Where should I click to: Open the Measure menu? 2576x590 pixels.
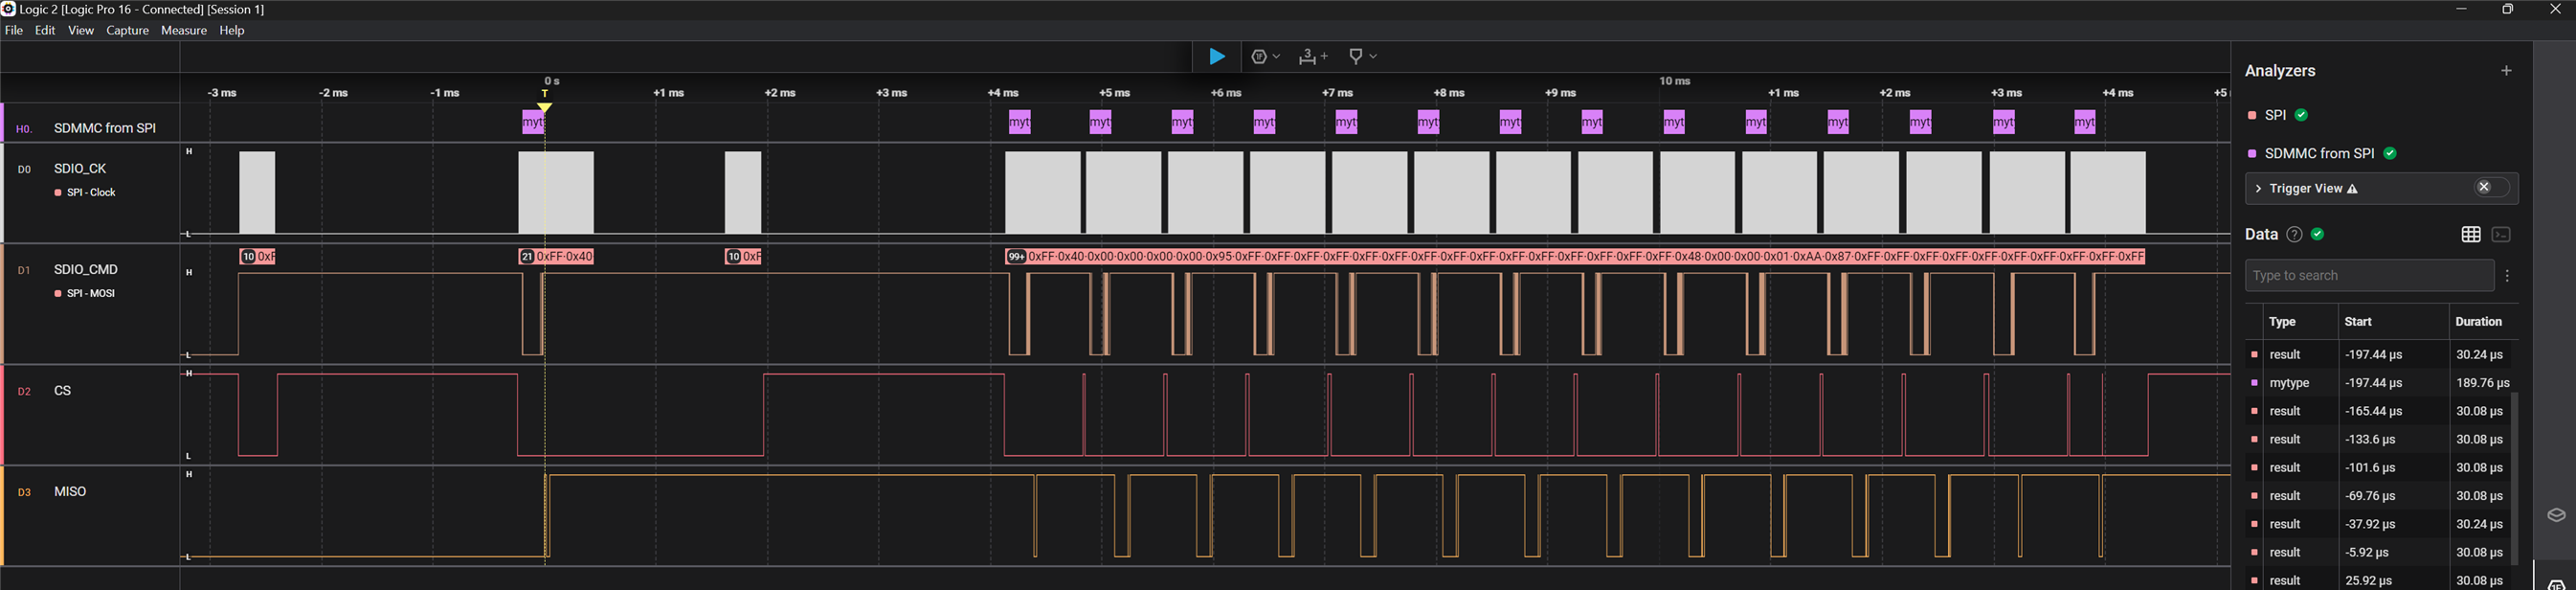pyautogui.click(x=184, y=31)
